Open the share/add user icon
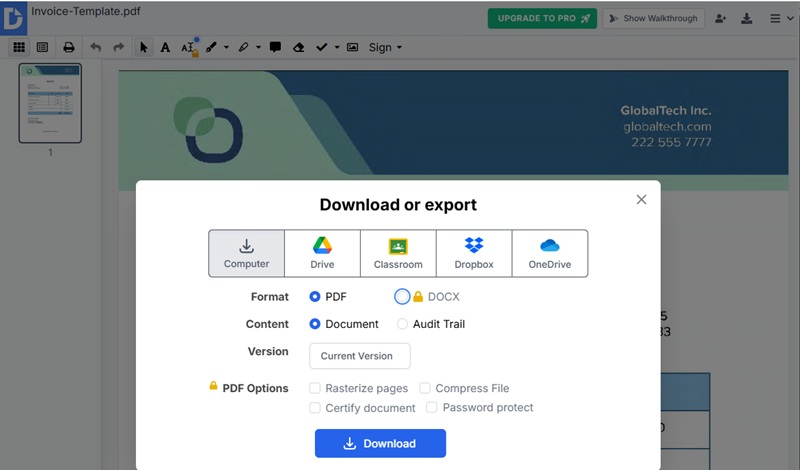Screen dimensions: 800x470 point(720,19)
